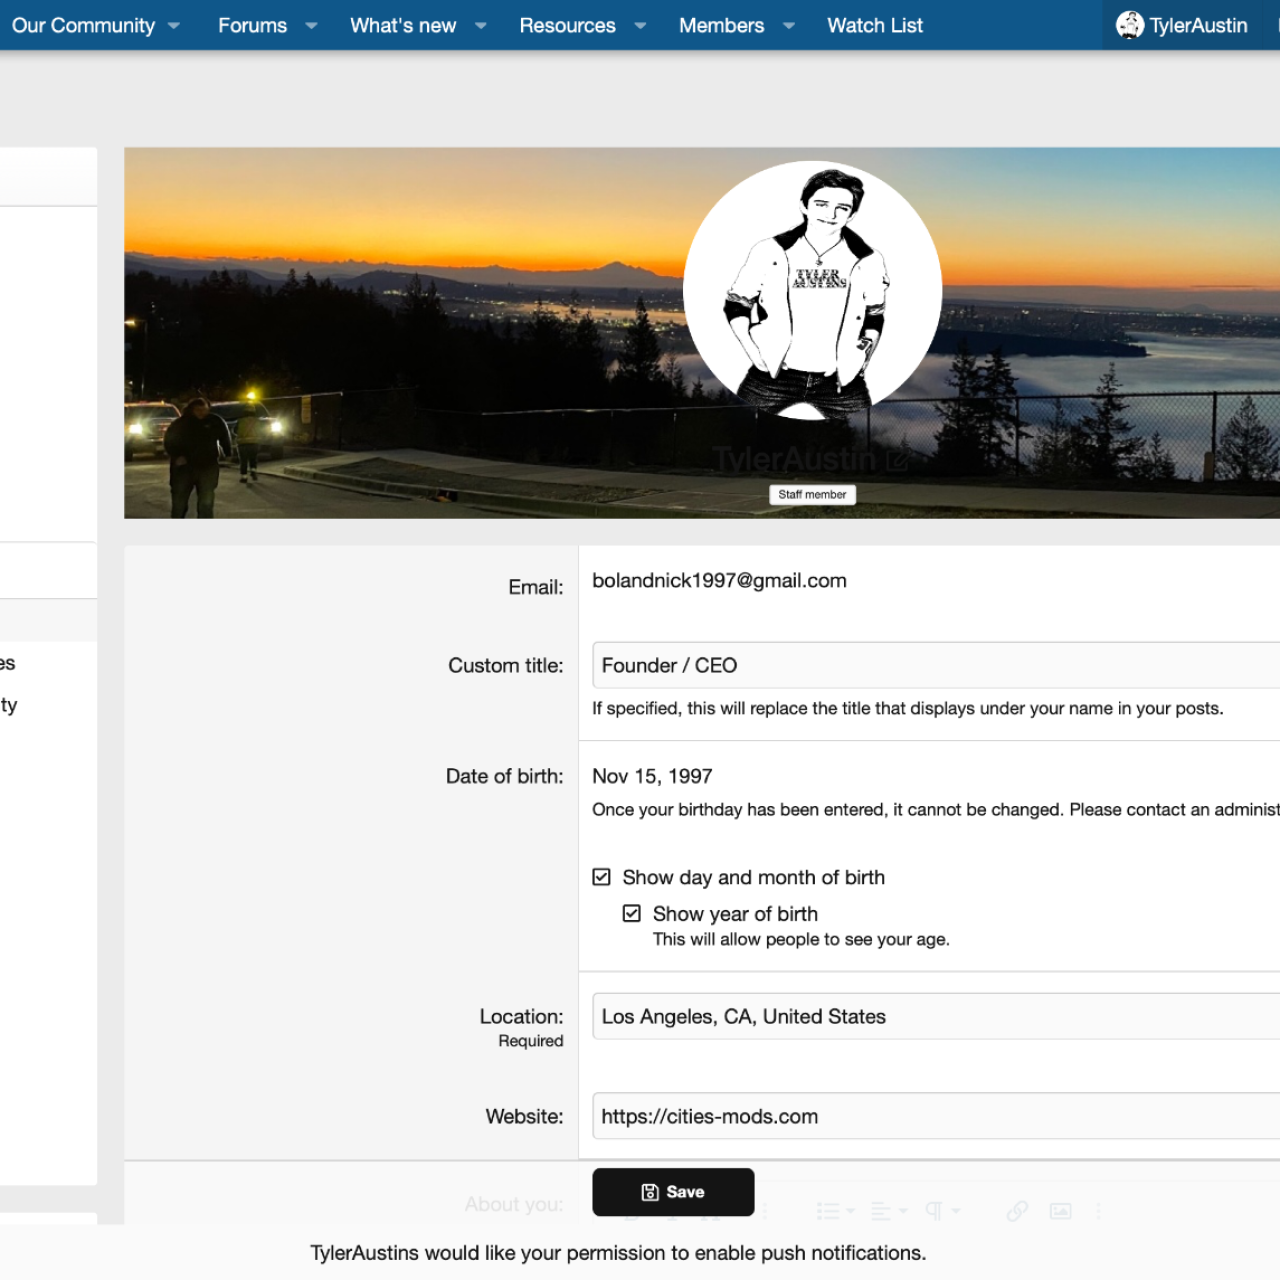
Task: Toggle Show year of birth checkbox
Action: point(632,913)
